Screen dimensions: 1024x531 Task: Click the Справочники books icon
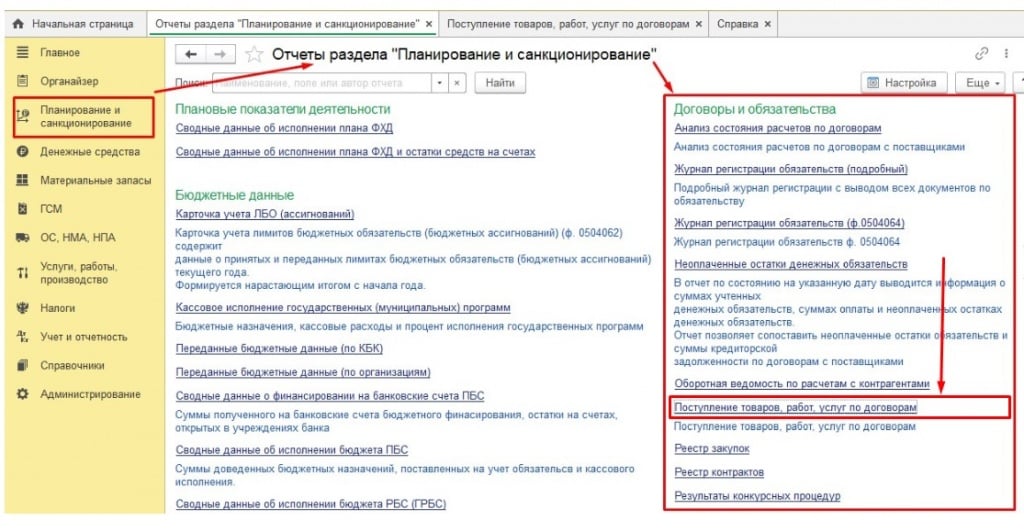pyautogui.click(x=22, y=366)
